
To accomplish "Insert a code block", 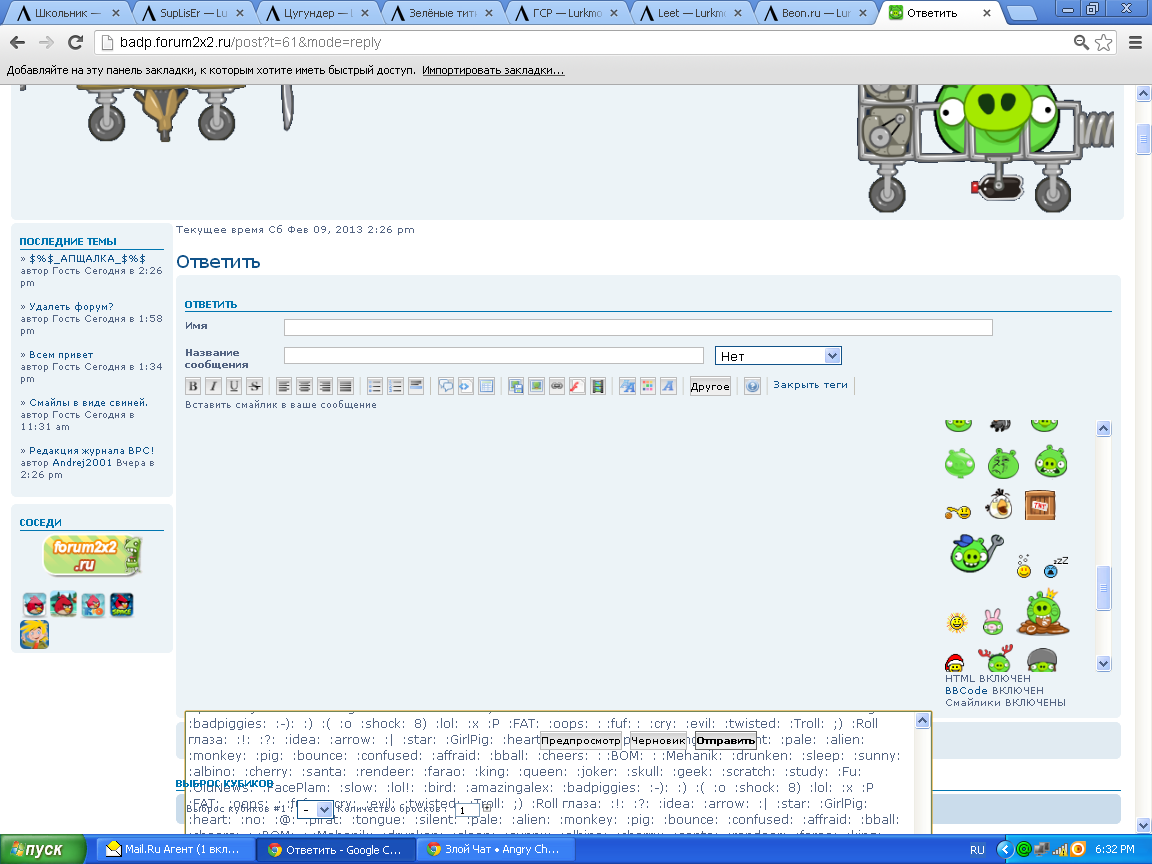I will click(466, 386).
